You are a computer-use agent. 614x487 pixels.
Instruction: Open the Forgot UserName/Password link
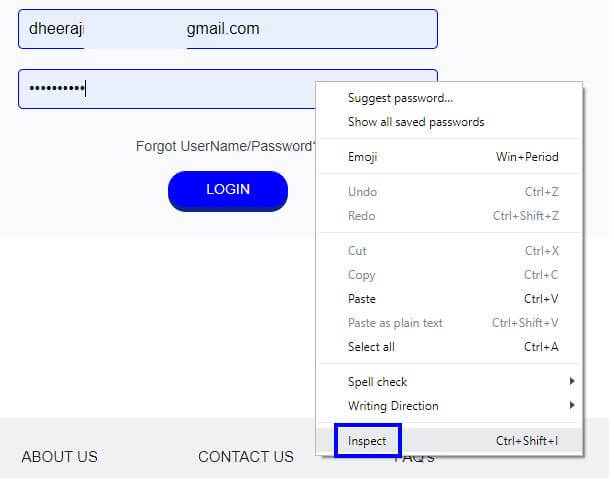click(x=226, y=146)
